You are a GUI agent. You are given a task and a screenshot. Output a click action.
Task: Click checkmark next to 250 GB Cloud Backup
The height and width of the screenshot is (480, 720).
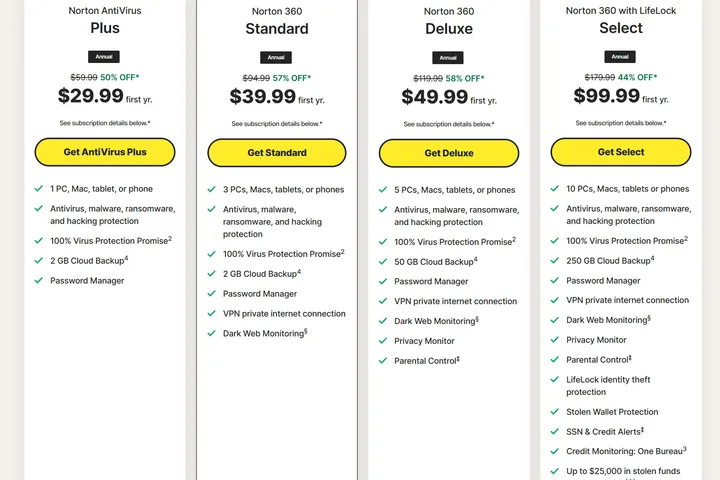[556, 260]
